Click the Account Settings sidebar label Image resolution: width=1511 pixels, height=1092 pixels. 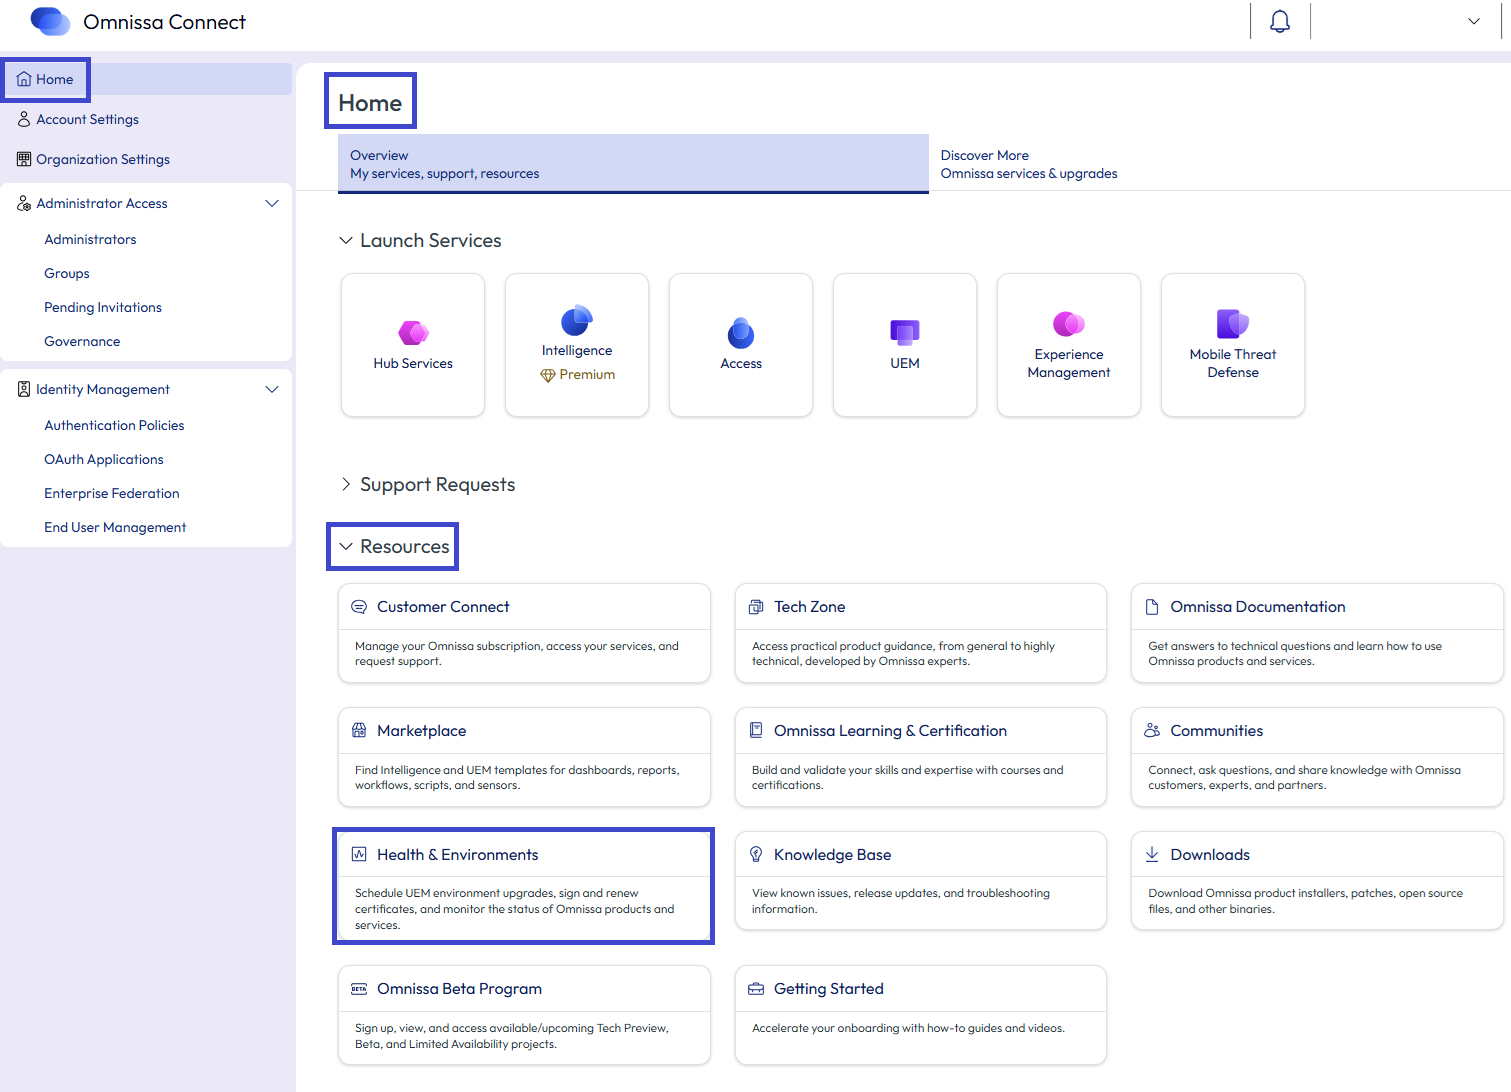tap(87, 119)
